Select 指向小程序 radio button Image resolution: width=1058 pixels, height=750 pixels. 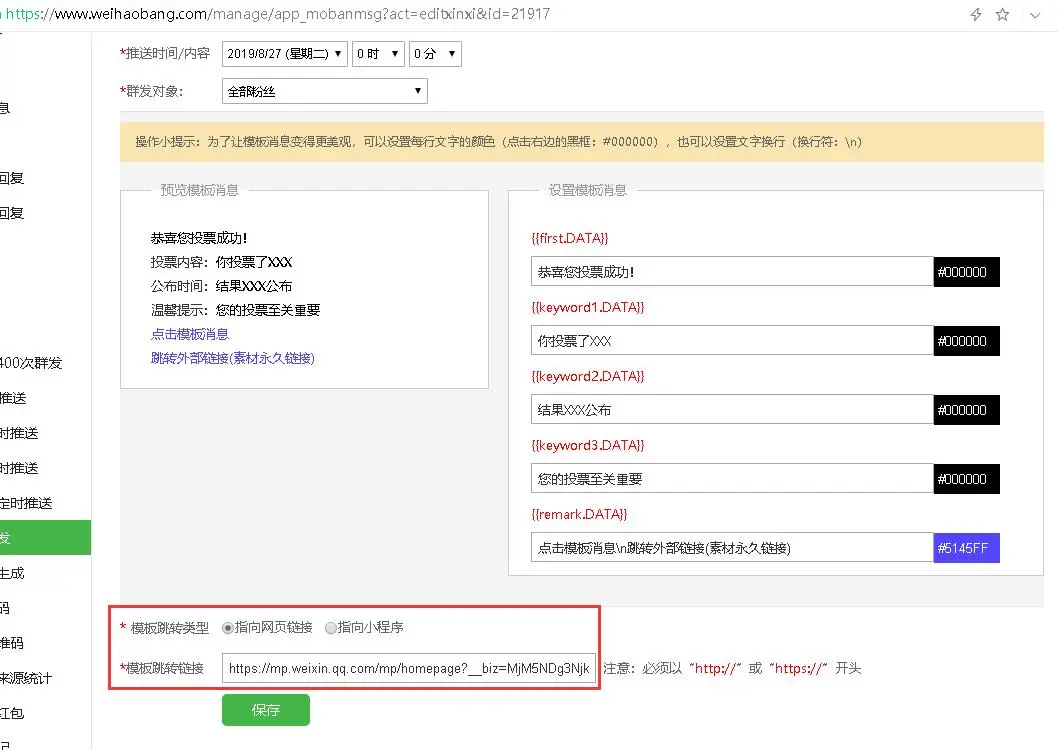pyautogui.click(x=331, y=628)
